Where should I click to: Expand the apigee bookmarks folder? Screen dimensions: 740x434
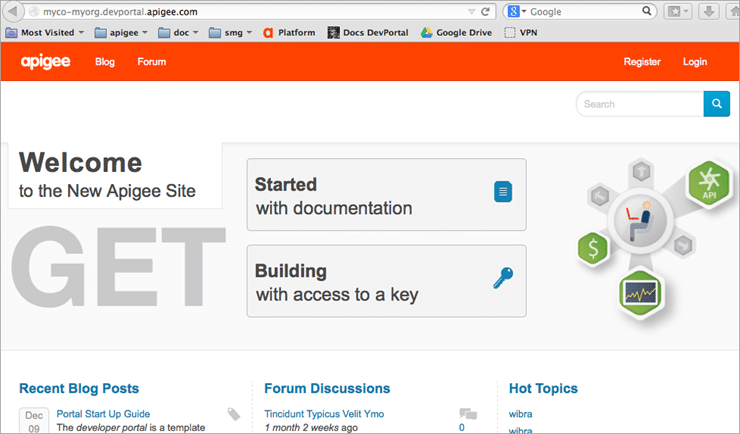tap(121, 33)
